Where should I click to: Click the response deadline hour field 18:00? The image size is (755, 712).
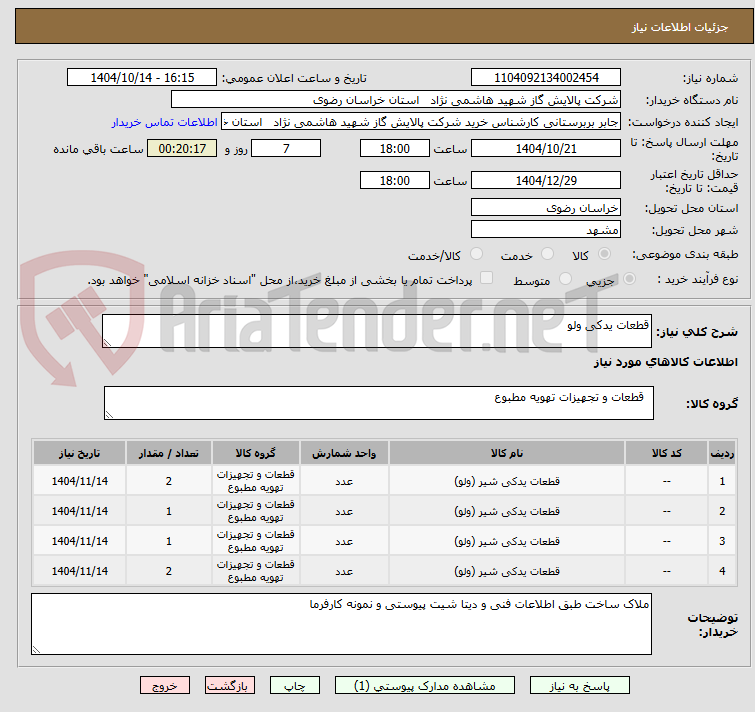[394, 148]
